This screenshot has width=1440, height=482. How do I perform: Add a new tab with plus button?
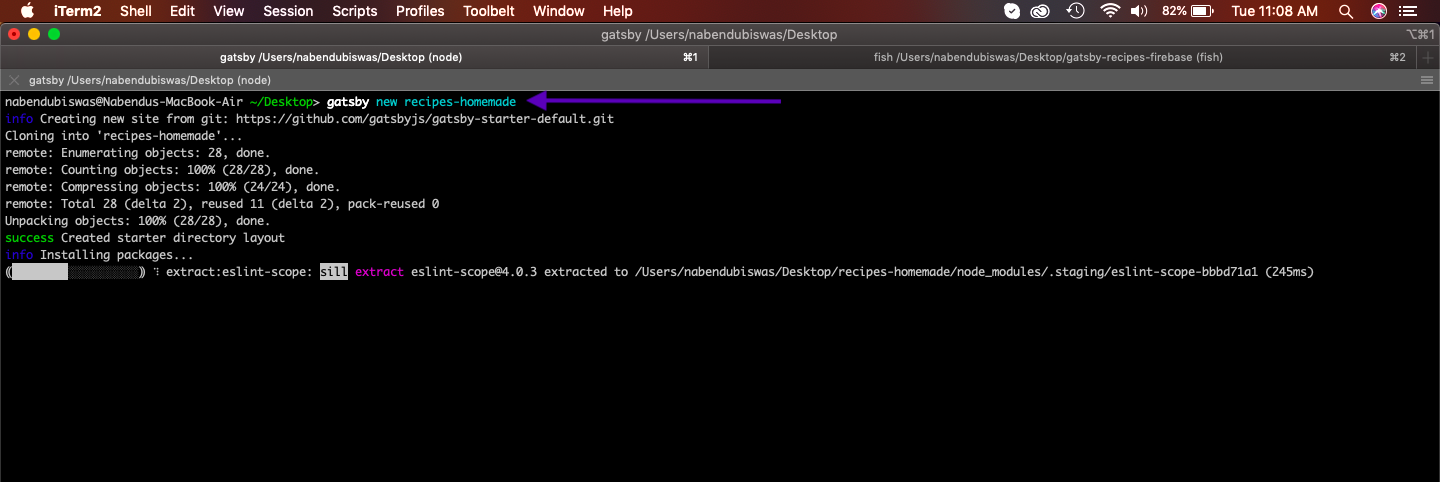pos(1428,58)
